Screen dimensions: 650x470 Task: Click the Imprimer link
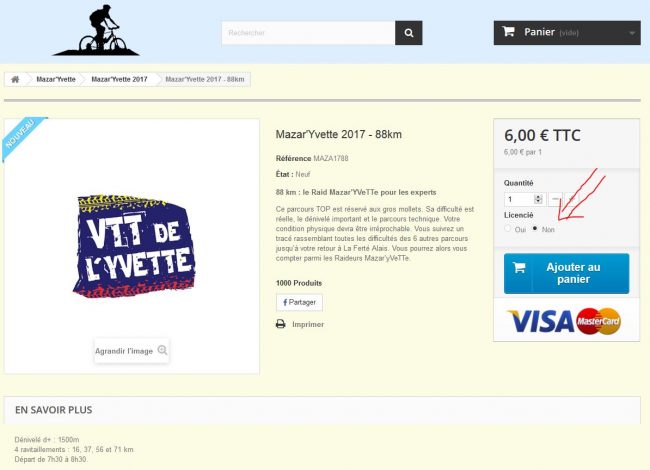tap(307, 324)
